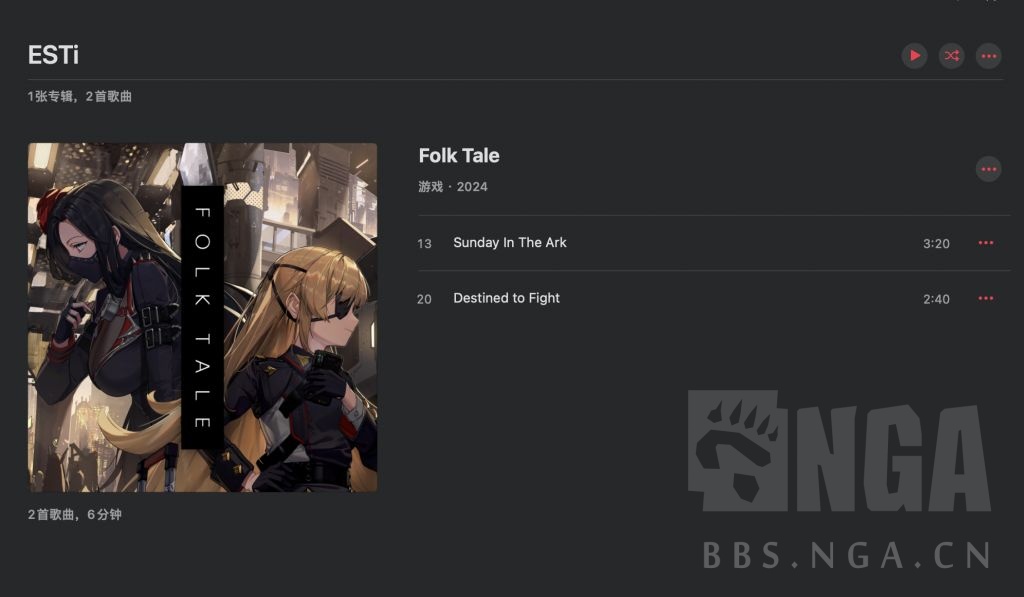This screenshot has width=1024, height=597.
Task: Click track number 13
Action: [x=424, y=244]
